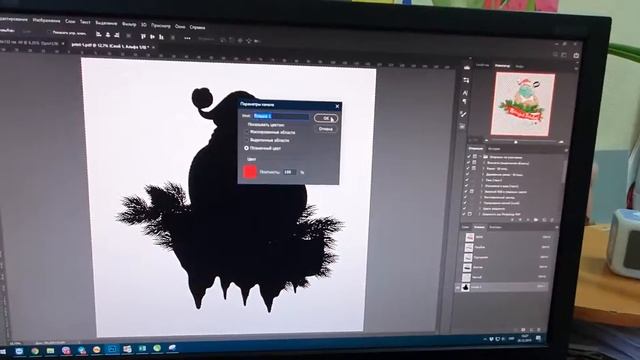Toggle dialog box for Сохранить как Photoshop PDF
The image size is (640, 360).
pyautogui.click(x=470, y=214)
